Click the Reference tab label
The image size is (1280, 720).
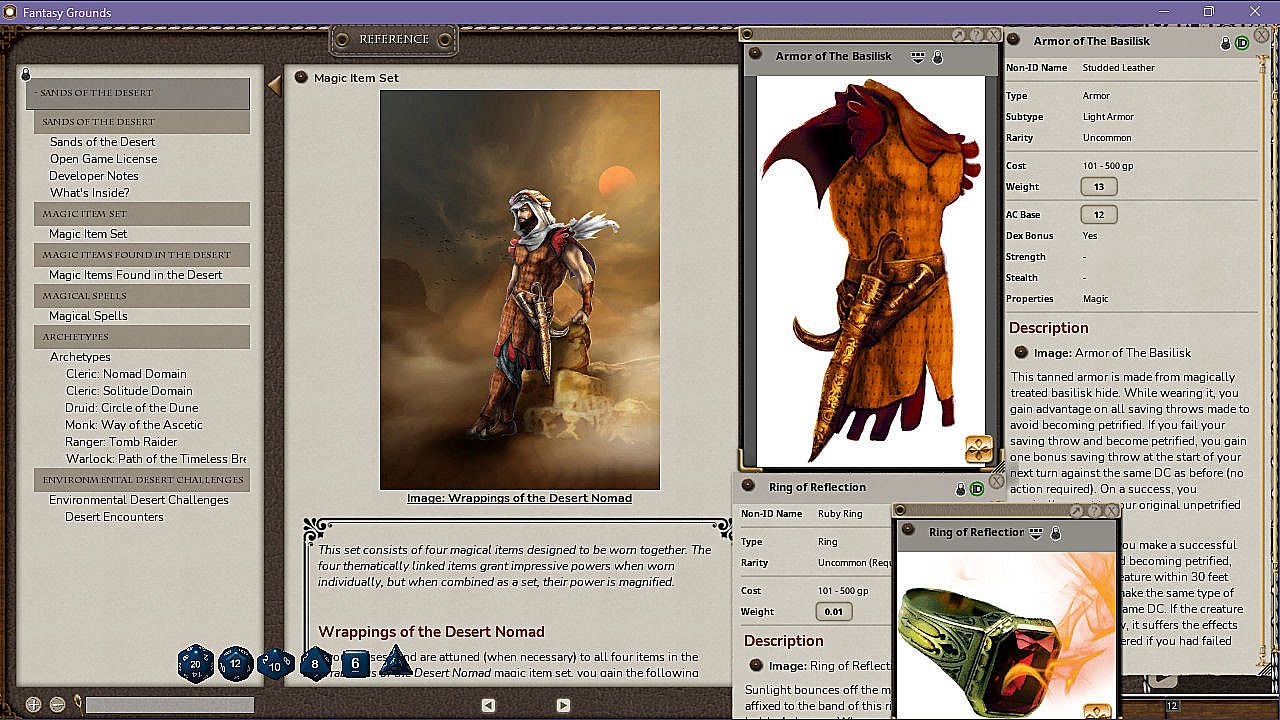[x=394, y=39]
